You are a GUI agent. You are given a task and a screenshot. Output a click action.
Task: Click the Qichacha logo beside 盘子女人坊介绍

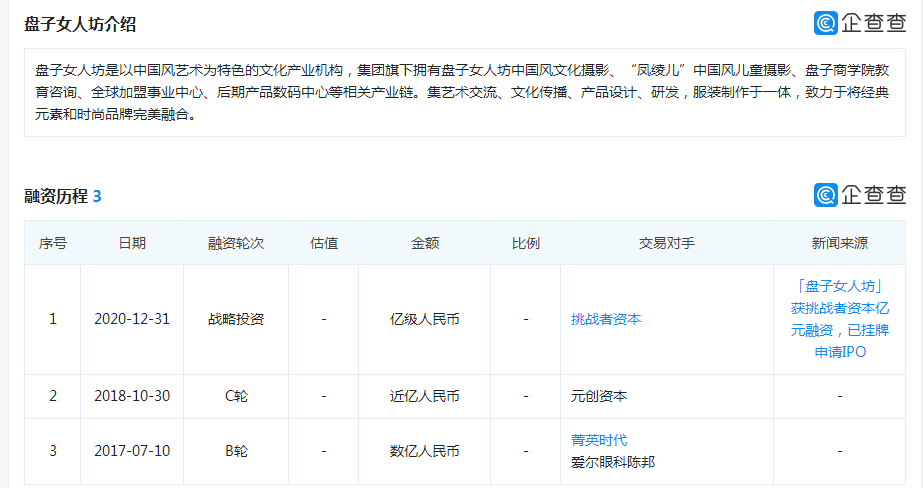tap(859, 22)
